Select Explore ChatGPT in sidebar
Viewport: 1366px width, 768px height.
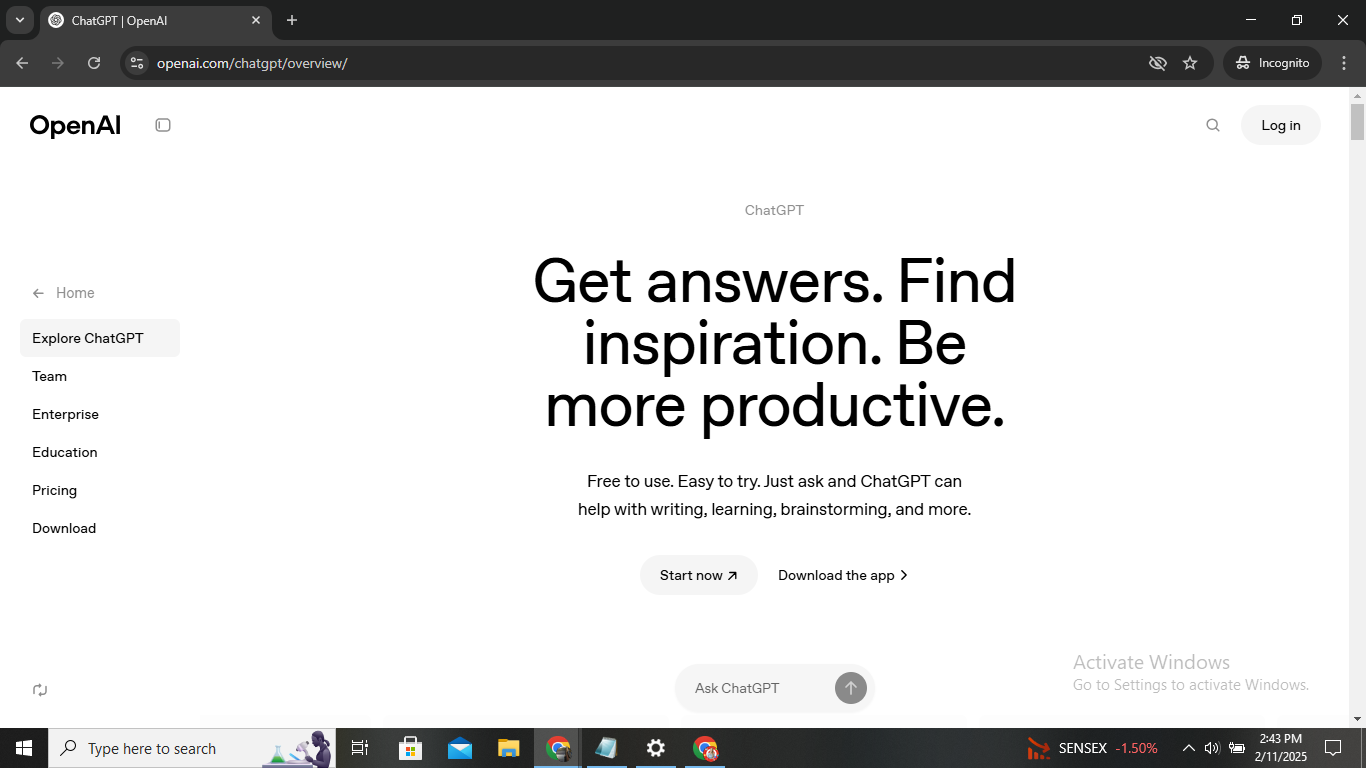(100, 338)
